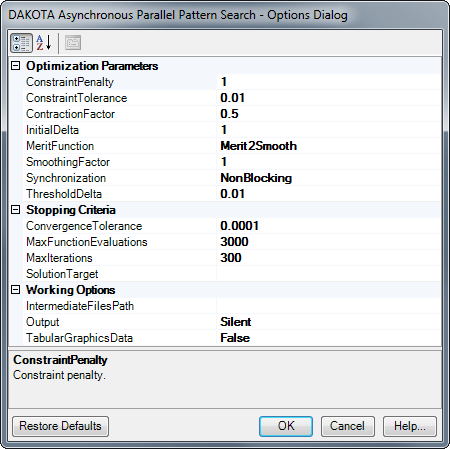Collapse the Working Options section
The image size is (450, 449).
pos(15,289)
